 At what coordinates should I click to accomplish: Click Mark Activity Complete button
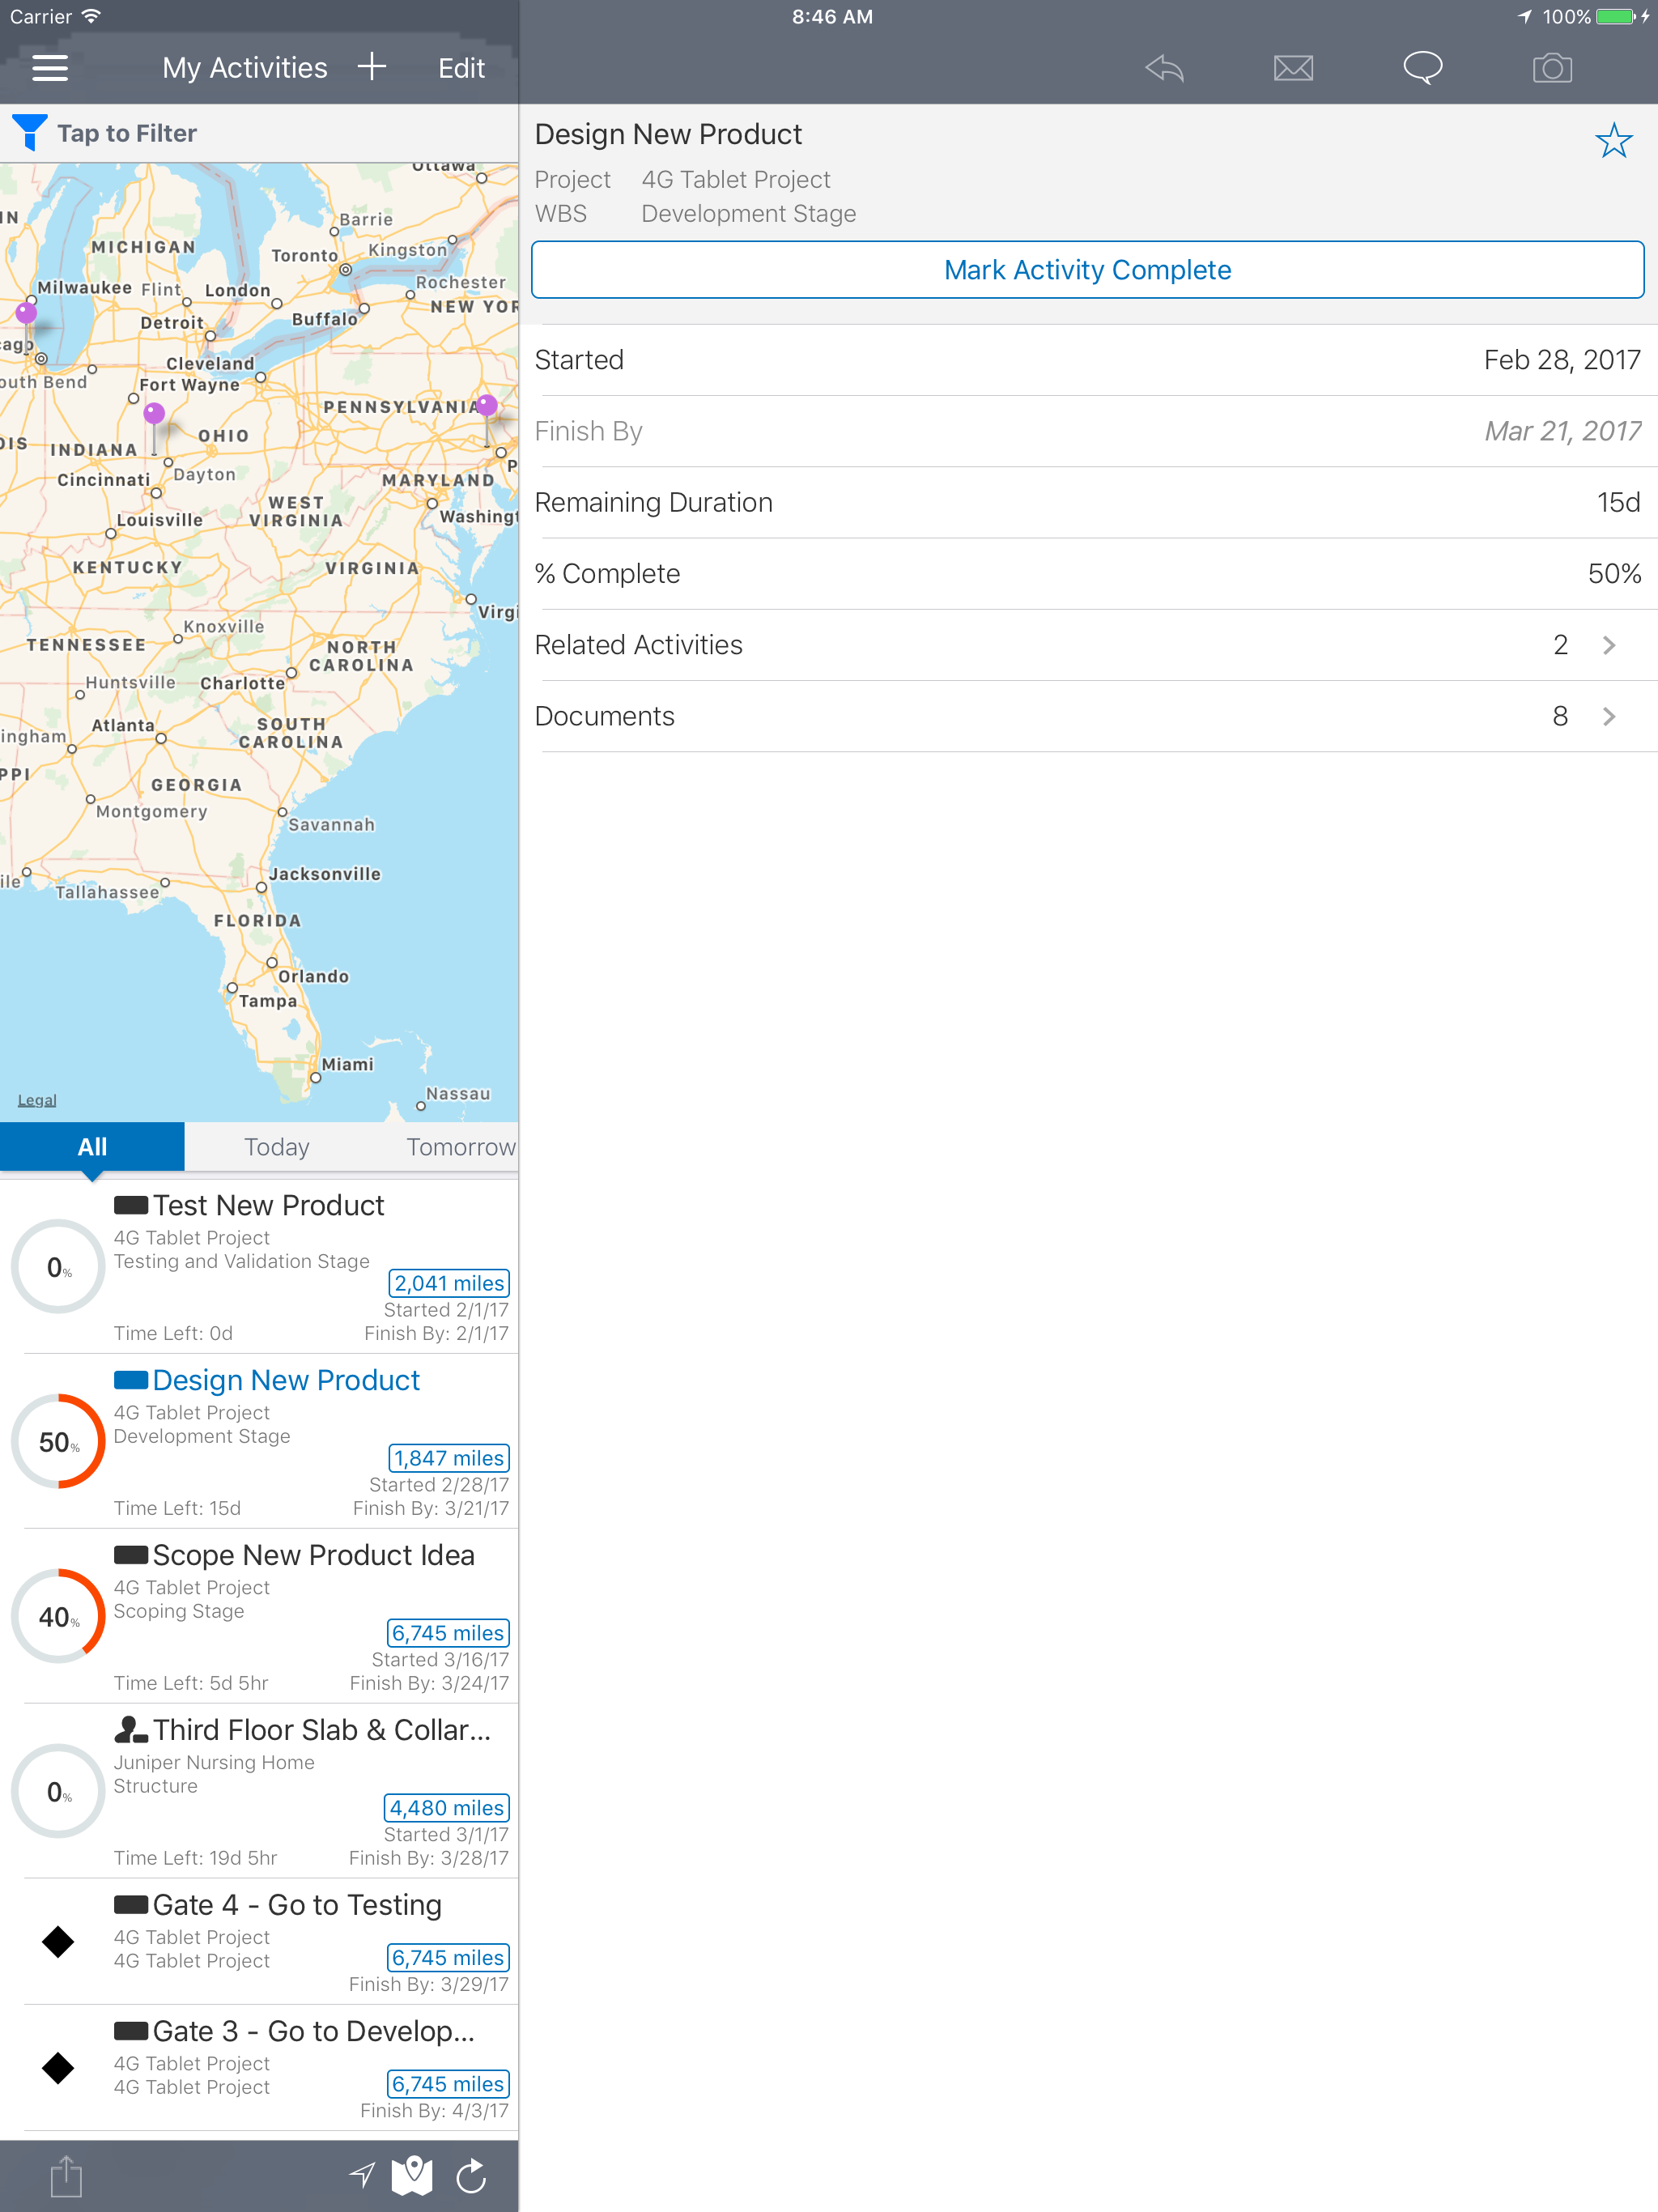point(1087,270)
